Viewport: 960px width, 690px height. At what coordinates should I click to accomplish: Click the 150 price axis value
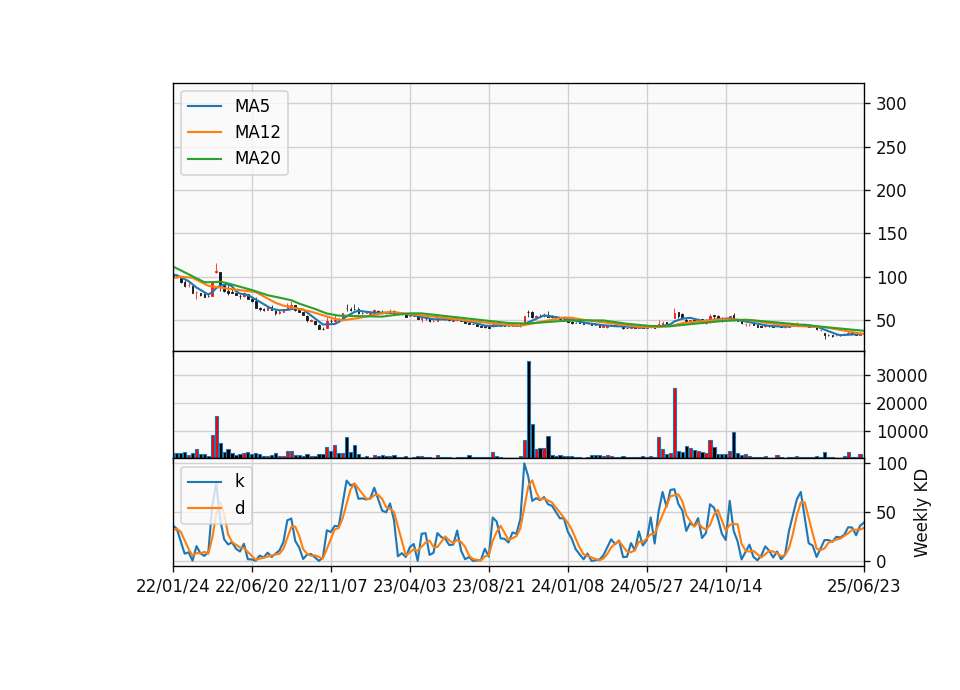891,234
